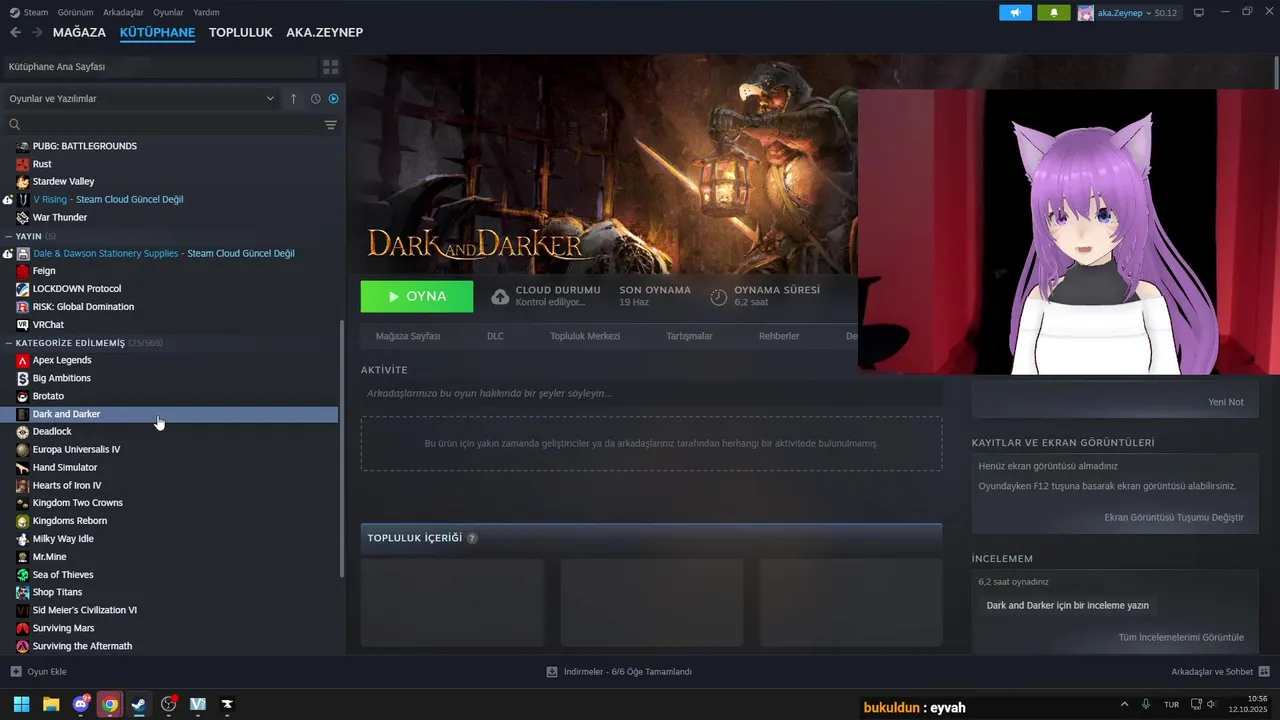Click the Oynama Süresi clock icon
This screenshot has width=1280, height=720.
click(x=718, y=296)
